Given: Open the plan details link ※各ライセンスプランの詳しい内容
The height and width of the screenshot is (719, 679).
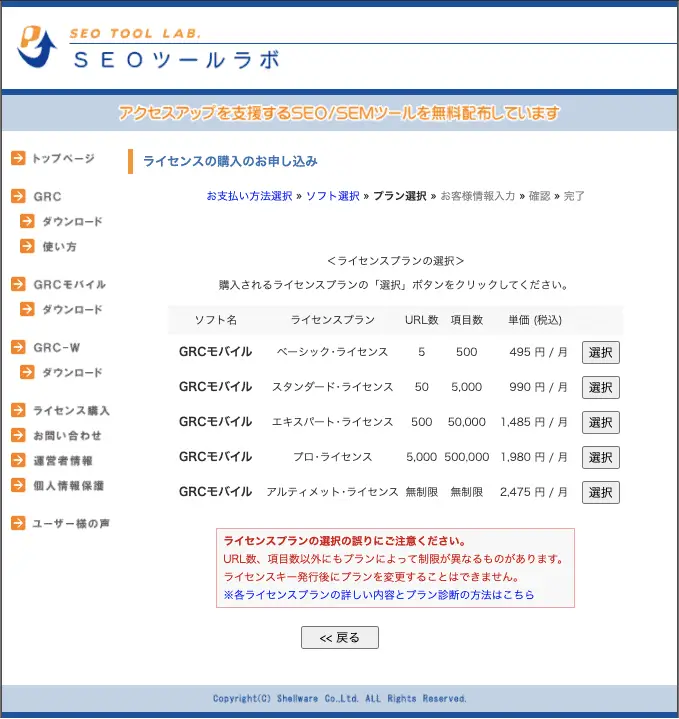Looking at the screenshot, I should pyautogui.click(x=379, y=595).
